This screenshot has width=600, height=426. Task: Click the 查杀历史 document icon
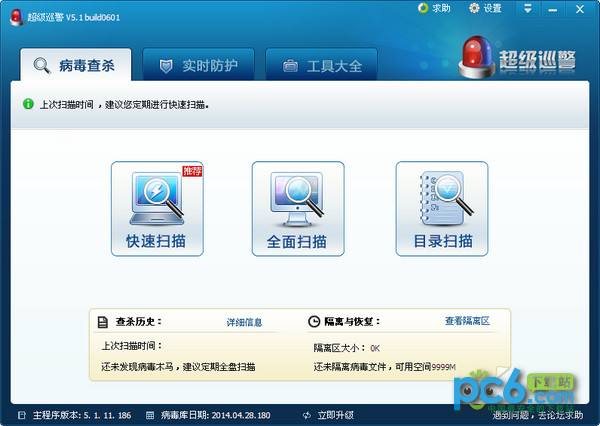[x=103, y=322]
